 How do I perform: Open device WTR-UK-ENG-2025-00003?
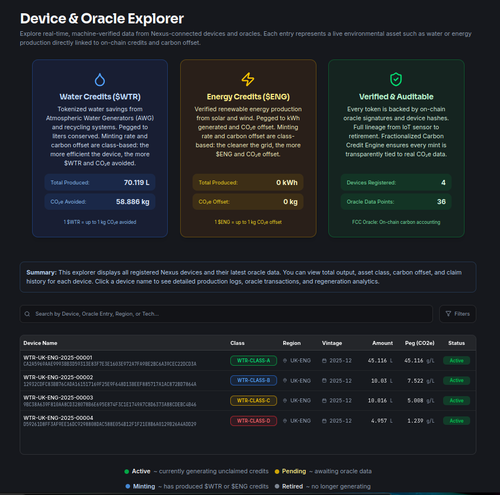pos(58,397)
